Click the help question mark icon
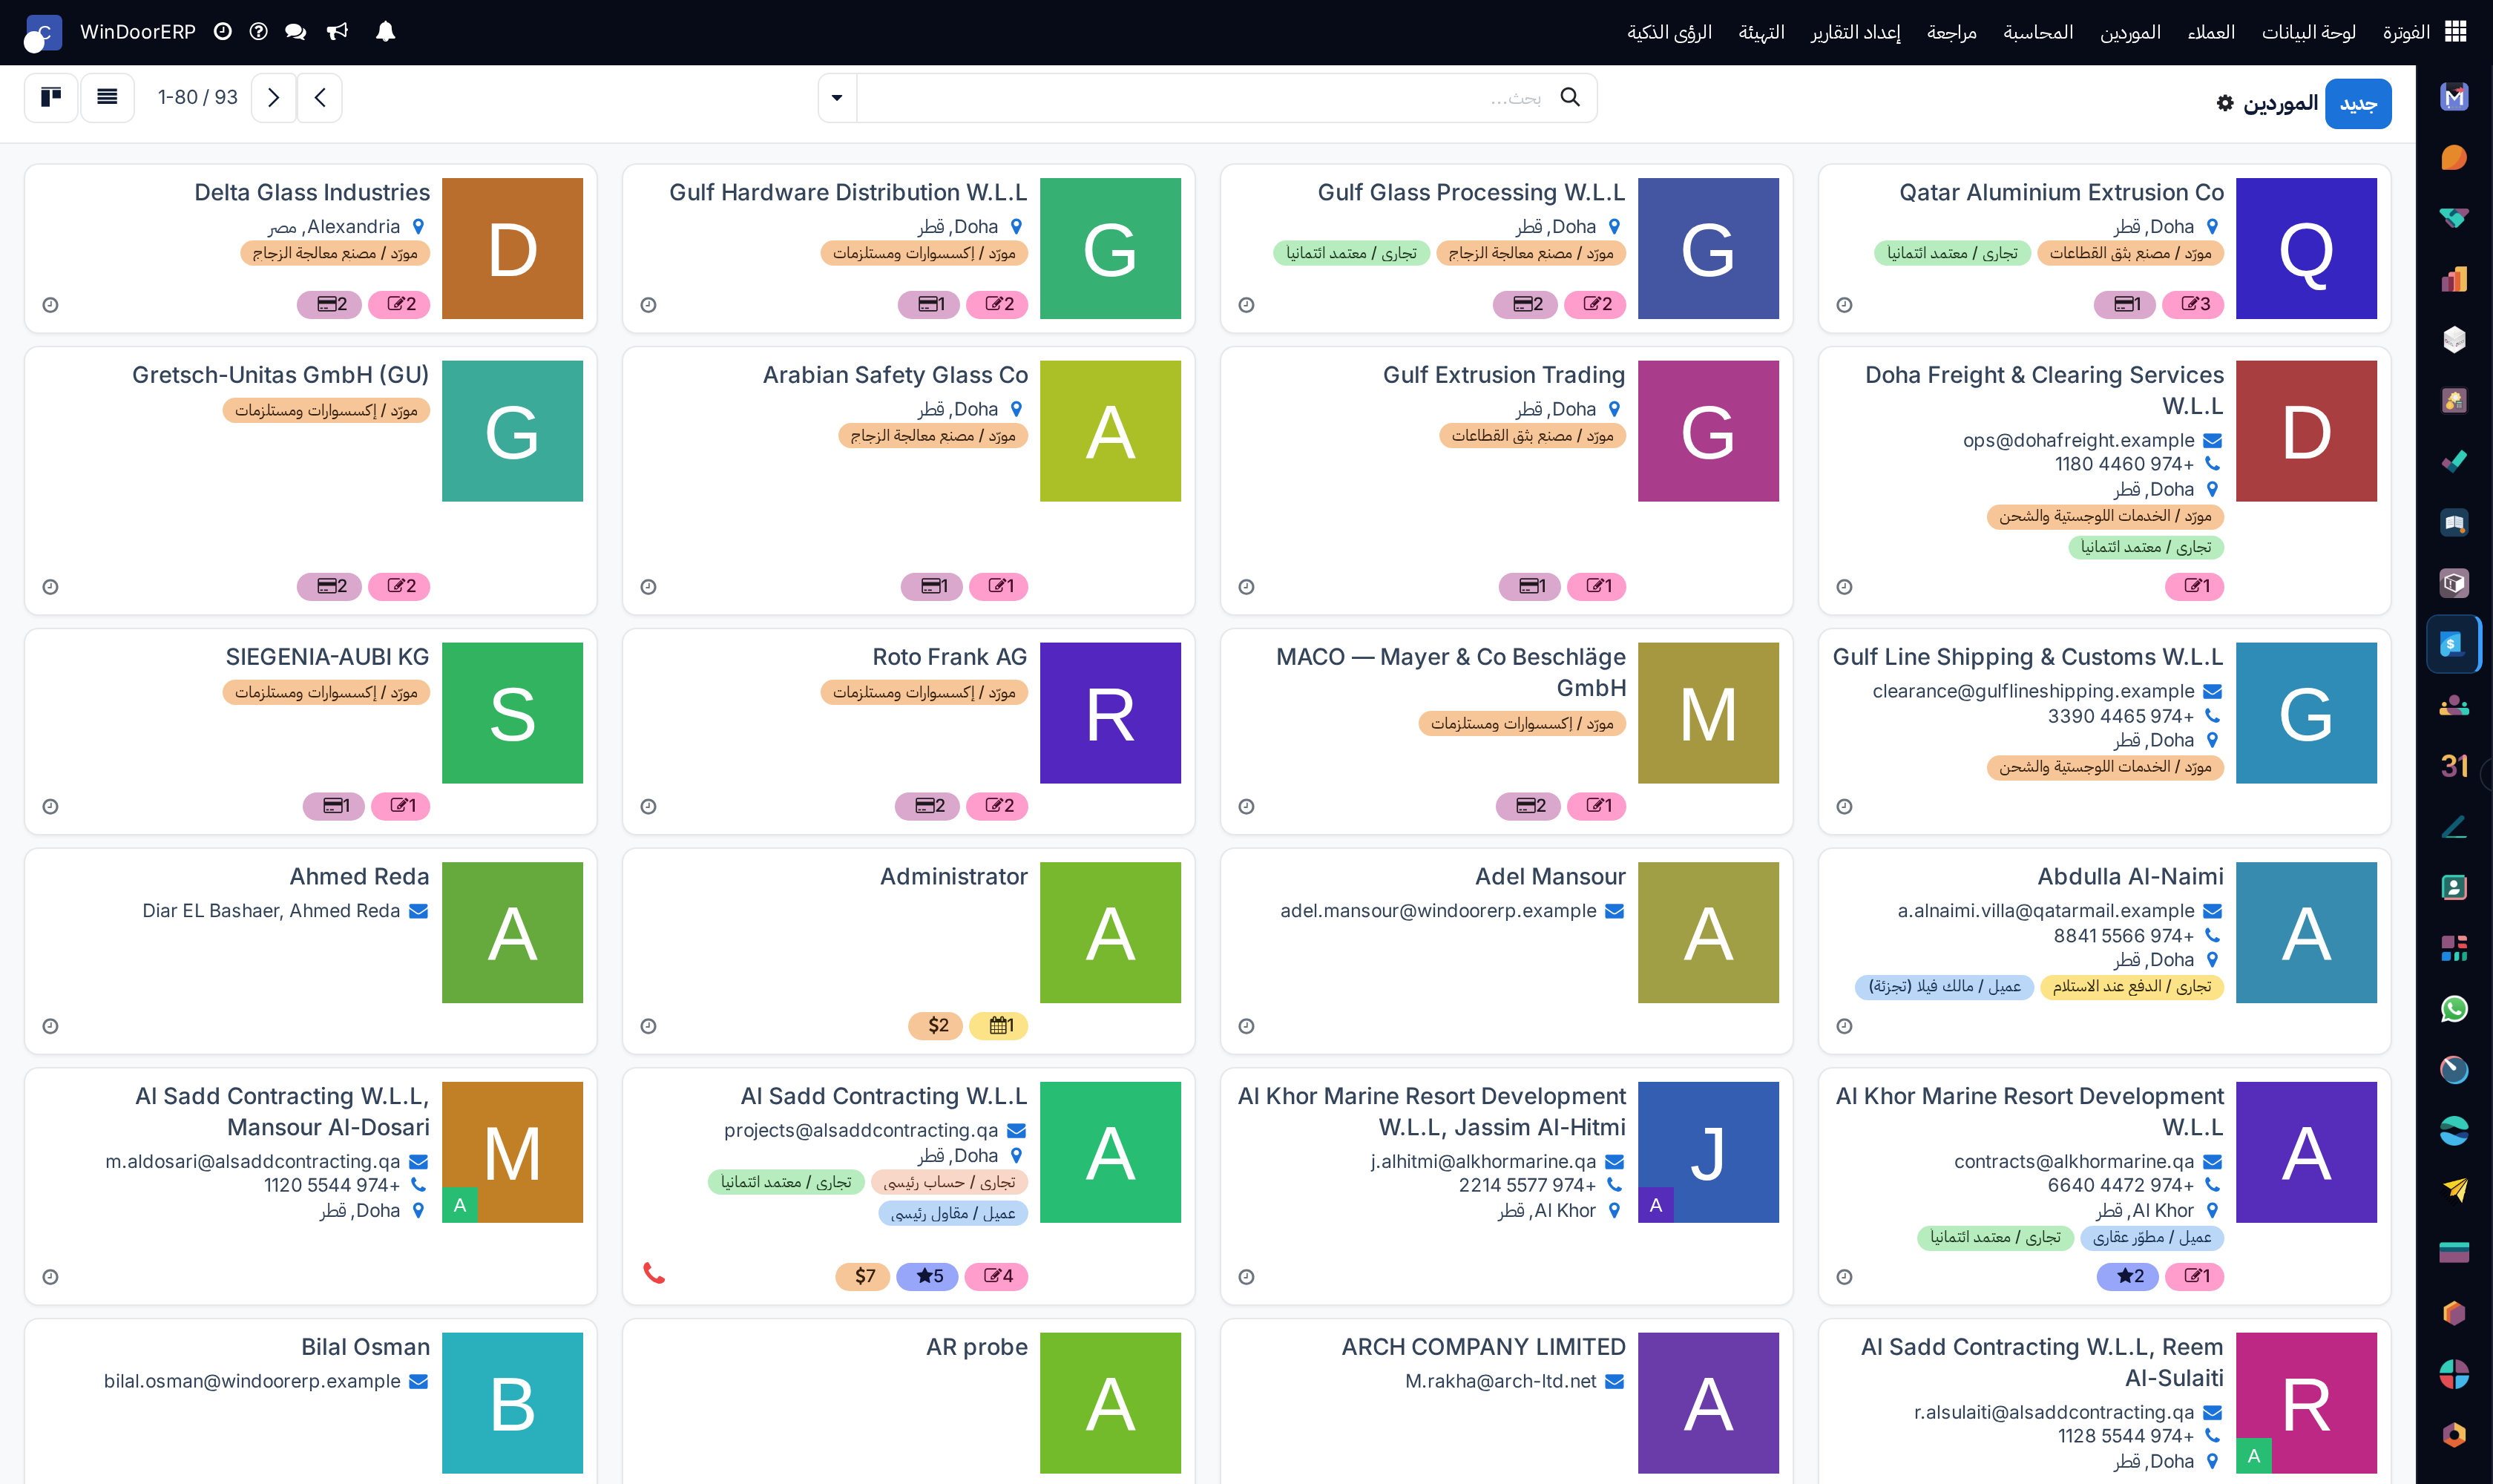 (x=258, y=32)
